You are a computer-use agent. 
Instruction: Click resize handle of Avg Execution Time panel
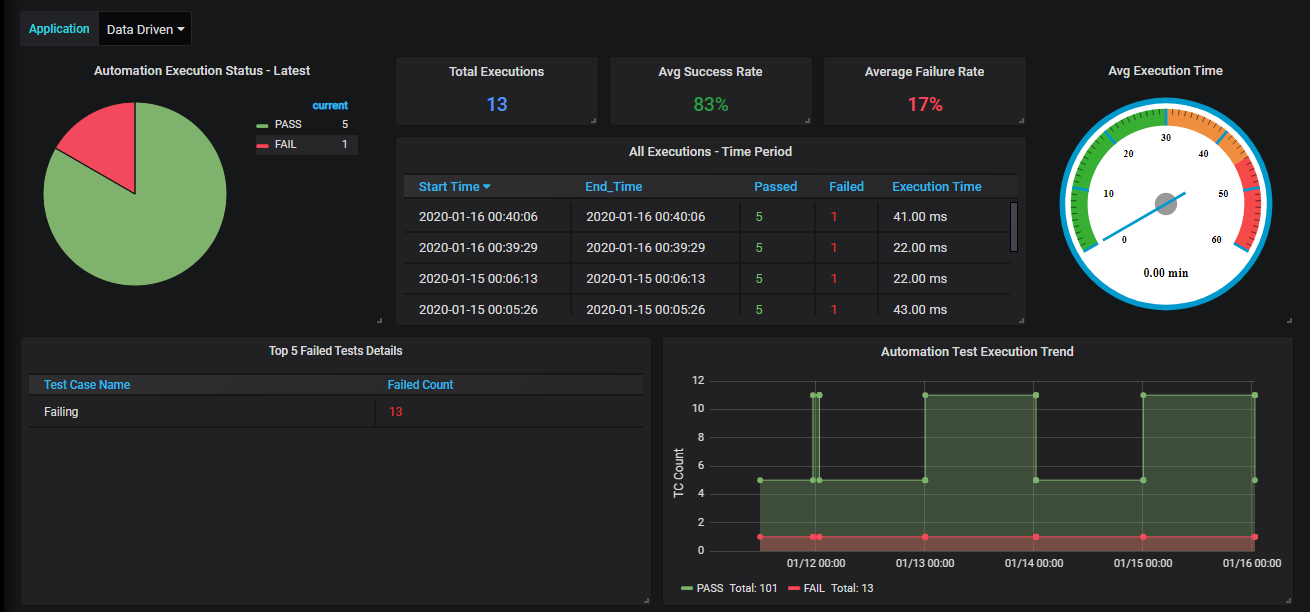[x=1289, y=321]
